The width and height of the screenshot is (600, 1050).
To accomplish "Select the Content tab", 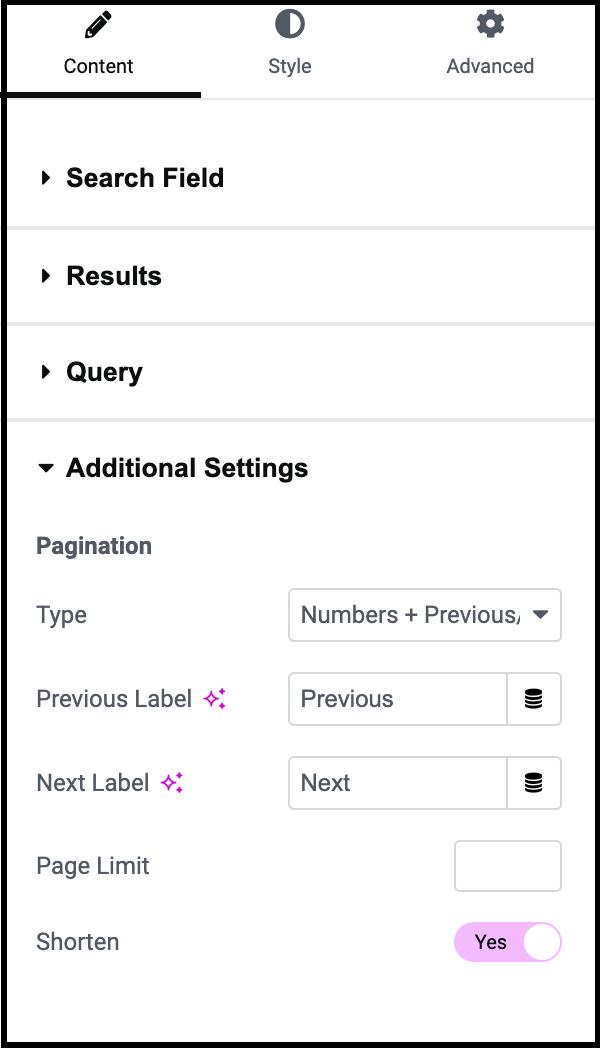I will pyautogui.click(x=99, y=48).
